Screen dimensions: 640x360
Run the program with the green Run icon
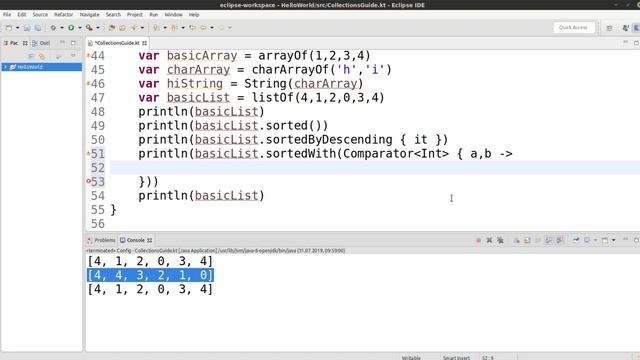(x=71, y=28)
